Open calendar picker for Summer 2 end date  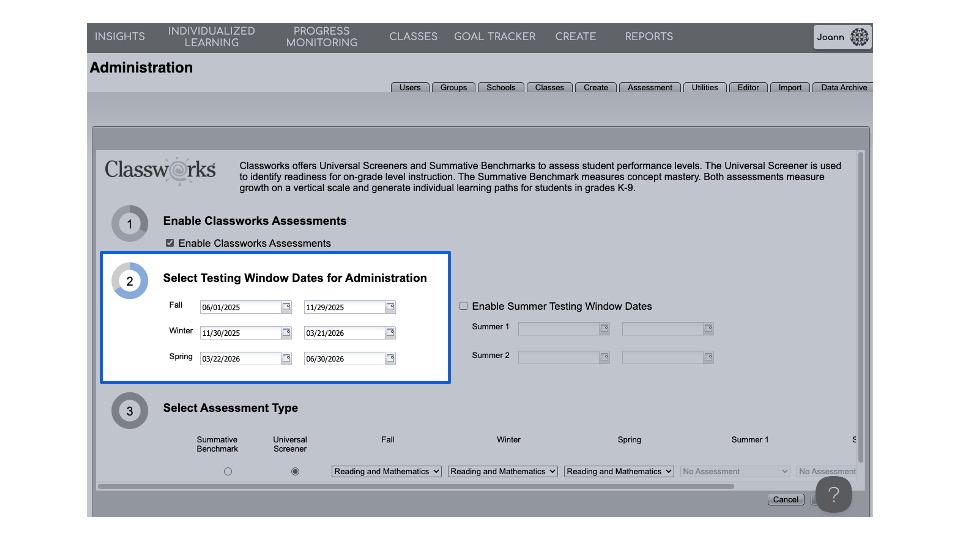pos(708,357)
